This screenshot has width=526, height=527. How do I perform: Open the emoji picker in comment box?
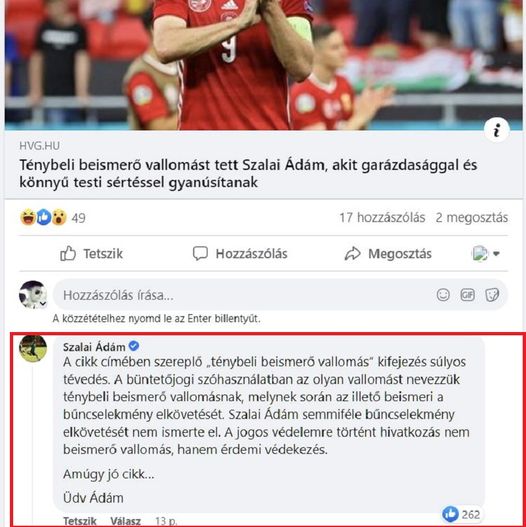(x=443, y=295)
